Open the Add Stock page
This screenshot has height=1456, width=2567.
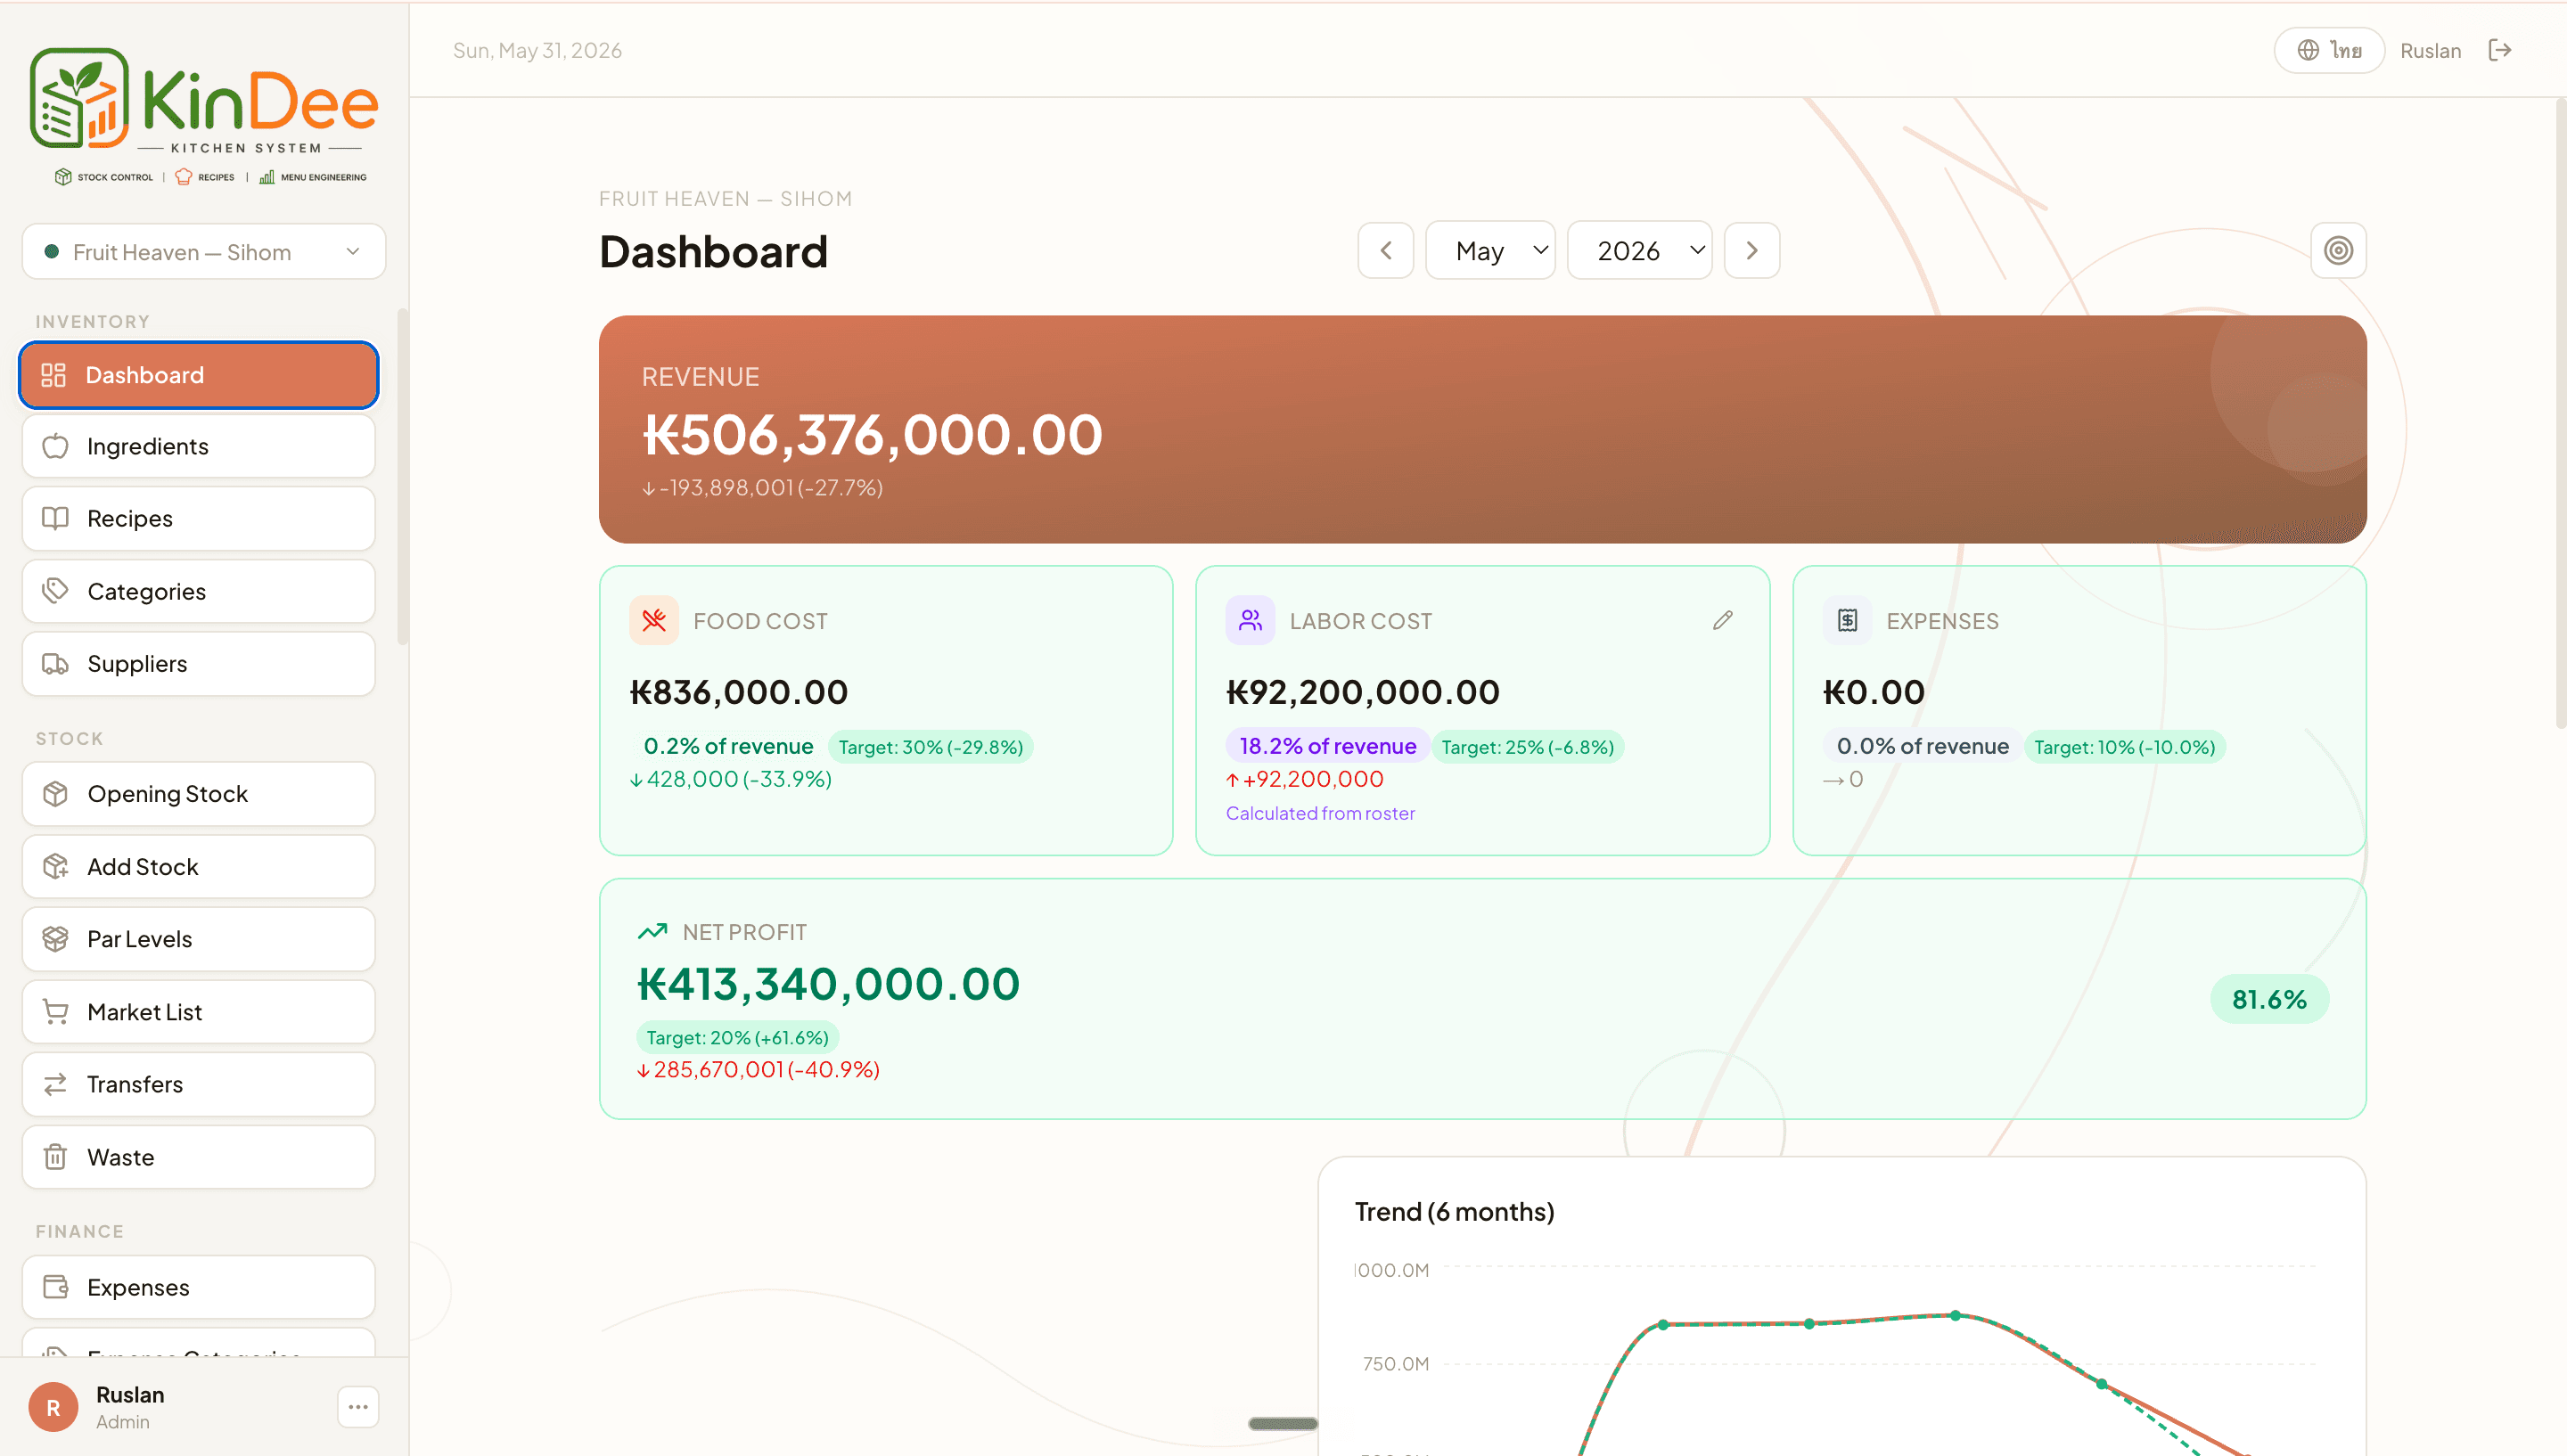199,866
